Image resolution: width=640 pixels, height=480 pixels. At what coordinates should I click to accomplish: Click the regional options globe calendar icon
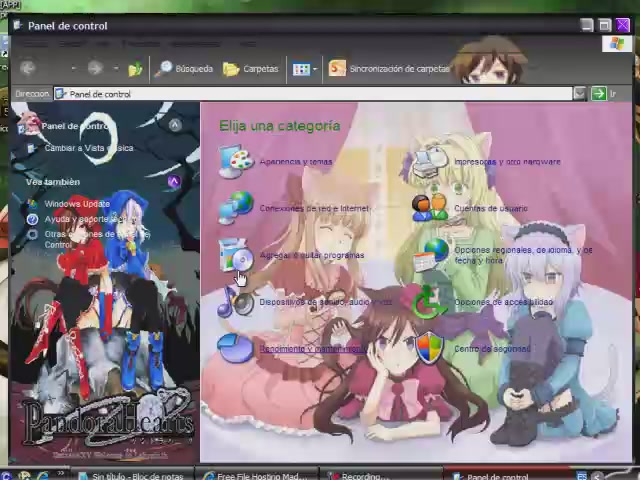point(431,255)
